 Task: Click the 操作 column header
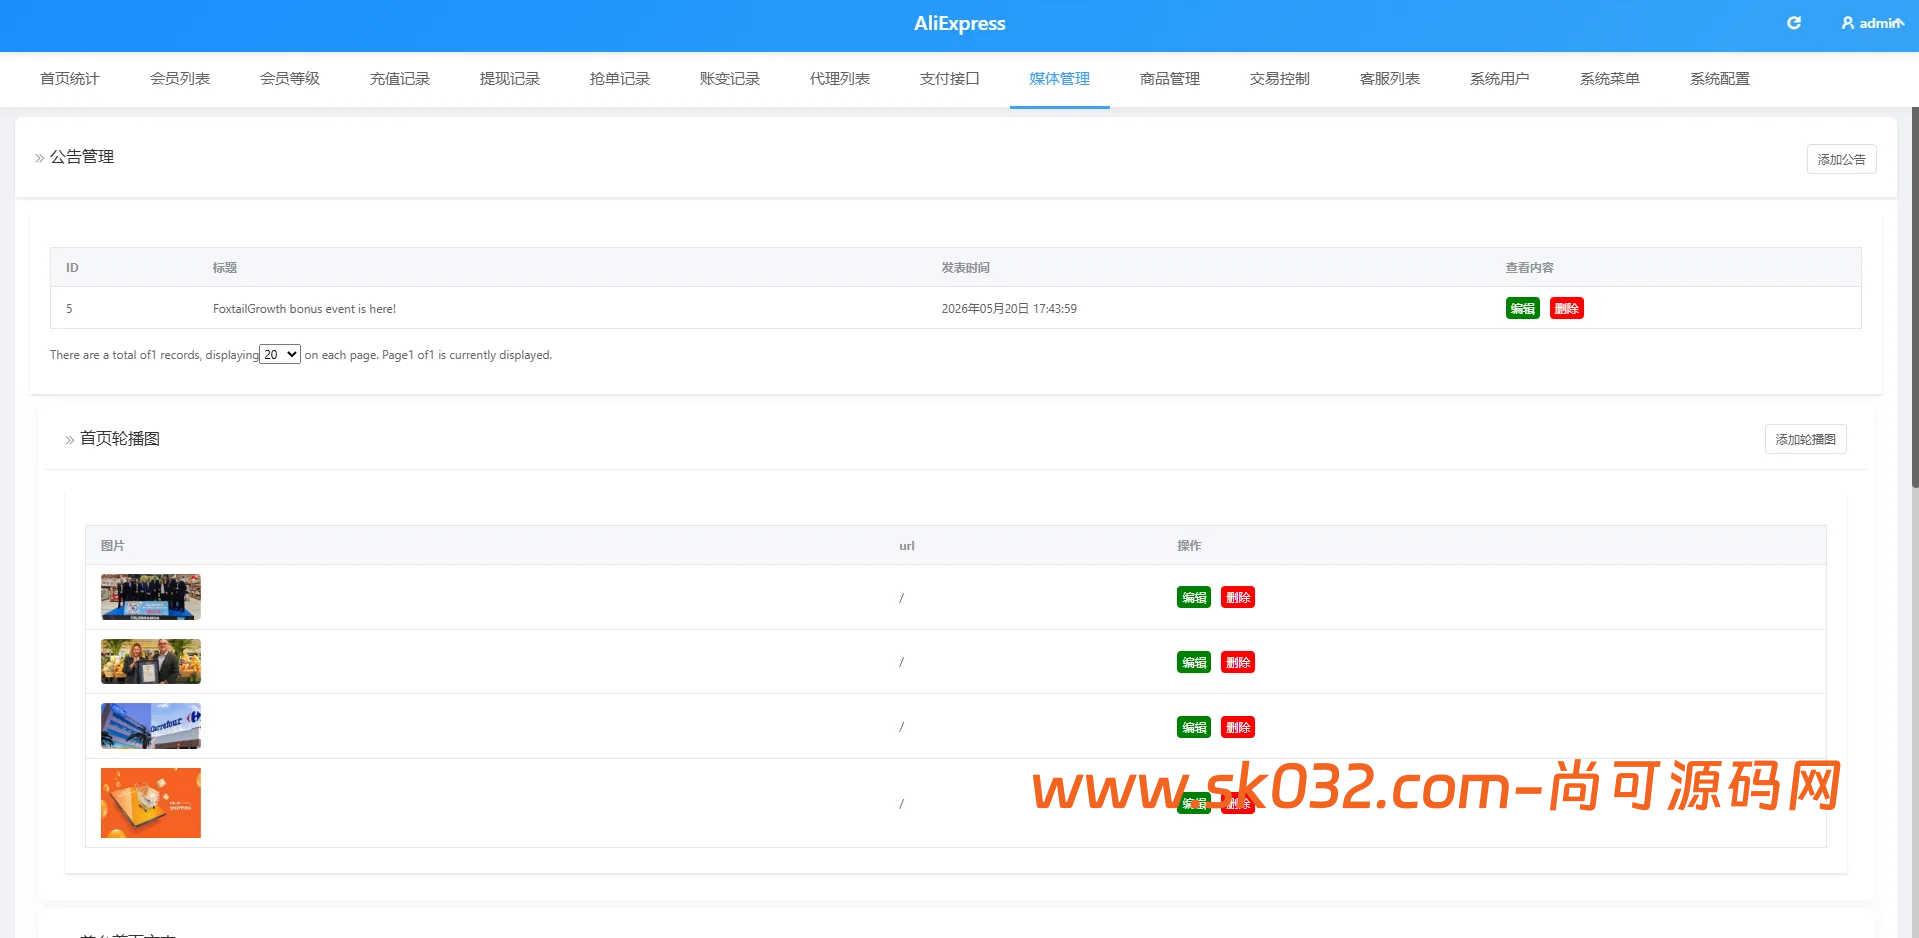click(x=1189, y=546)
